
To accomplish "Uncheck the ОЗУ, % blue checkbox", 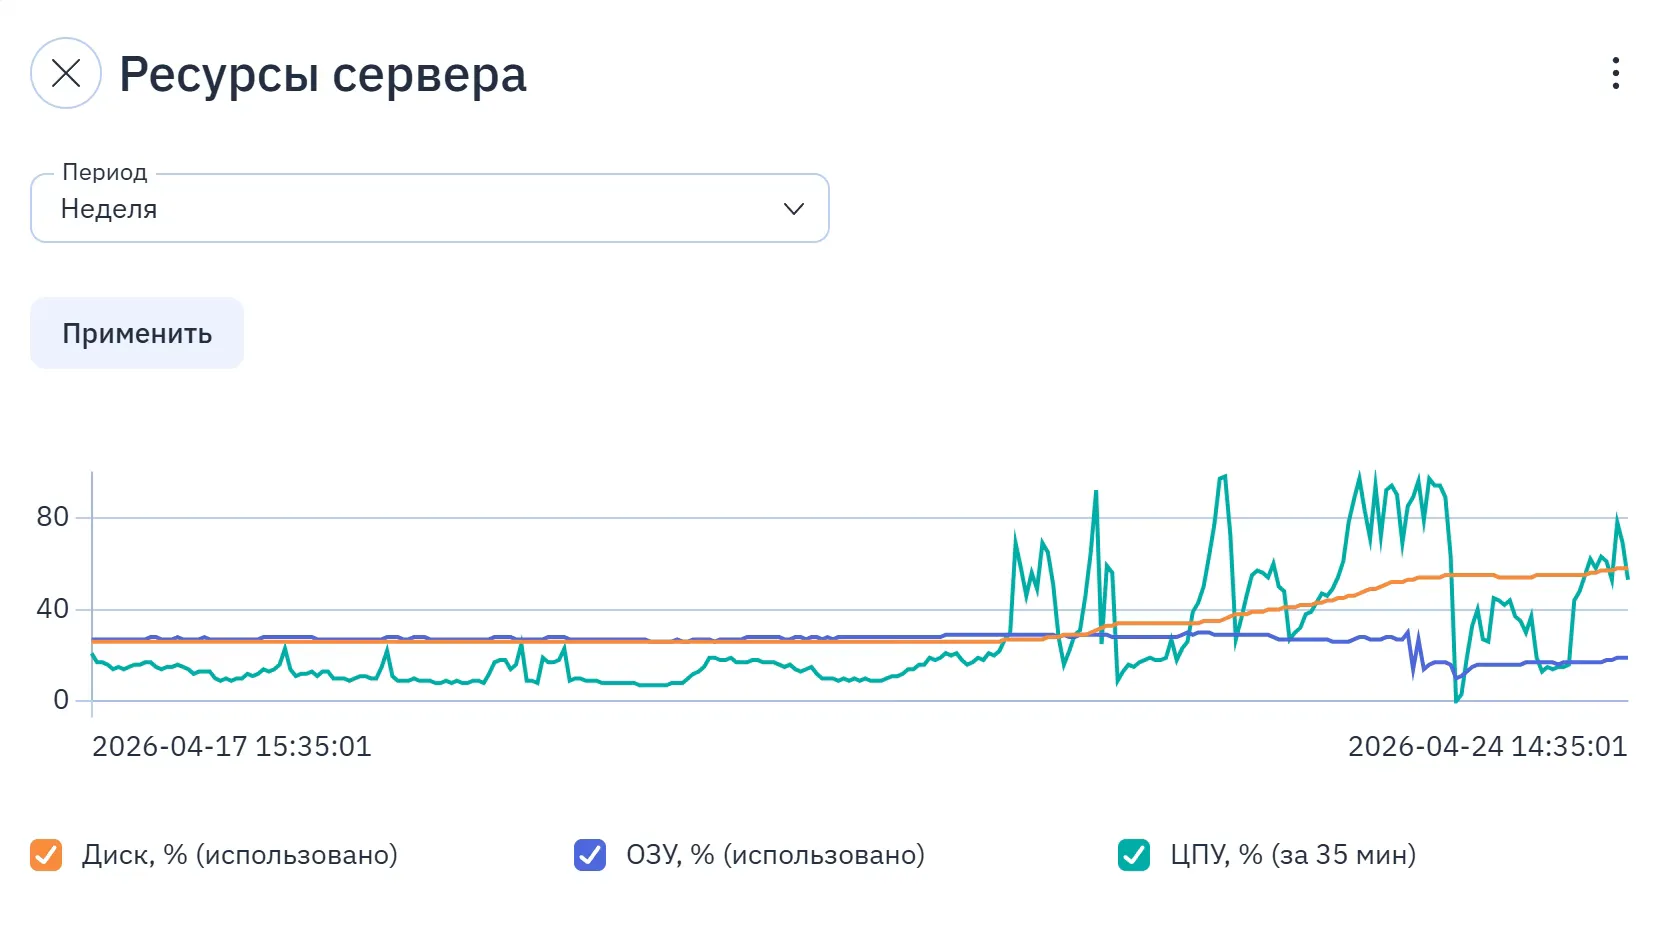I will (x=590, y=855).
